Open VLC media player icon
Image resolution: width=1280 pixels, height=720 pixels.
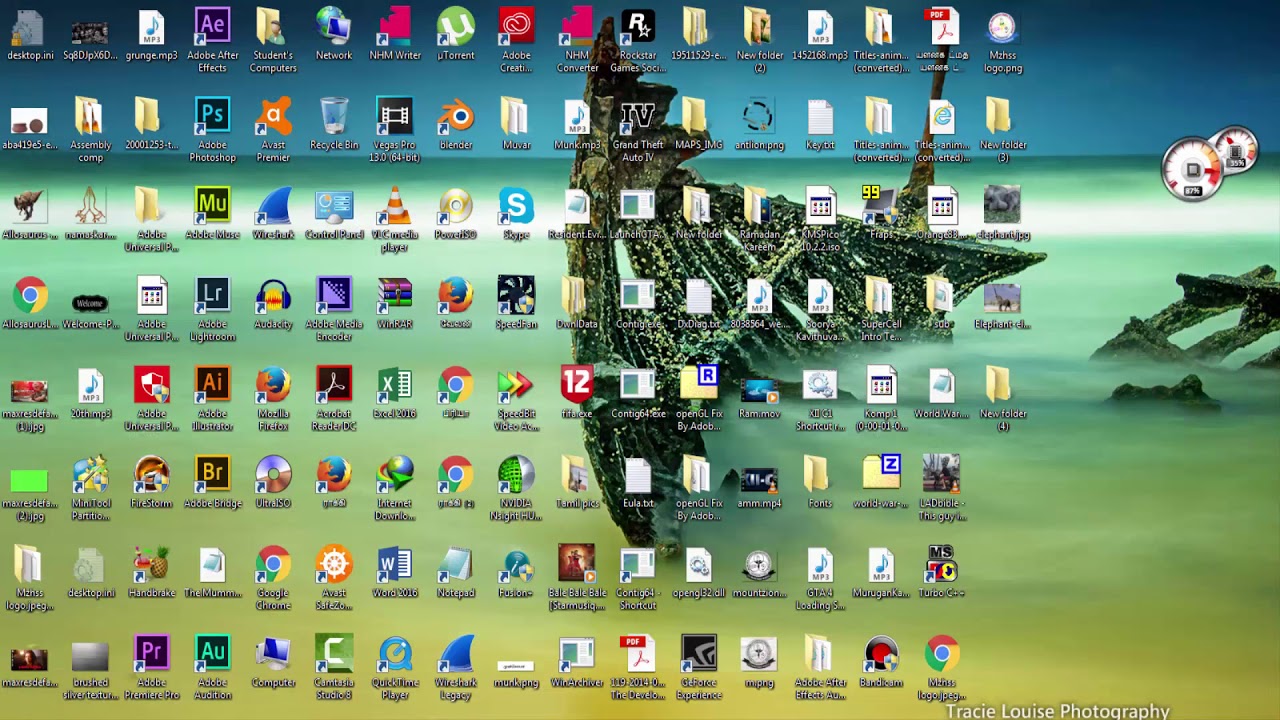(x=394, y=219)
